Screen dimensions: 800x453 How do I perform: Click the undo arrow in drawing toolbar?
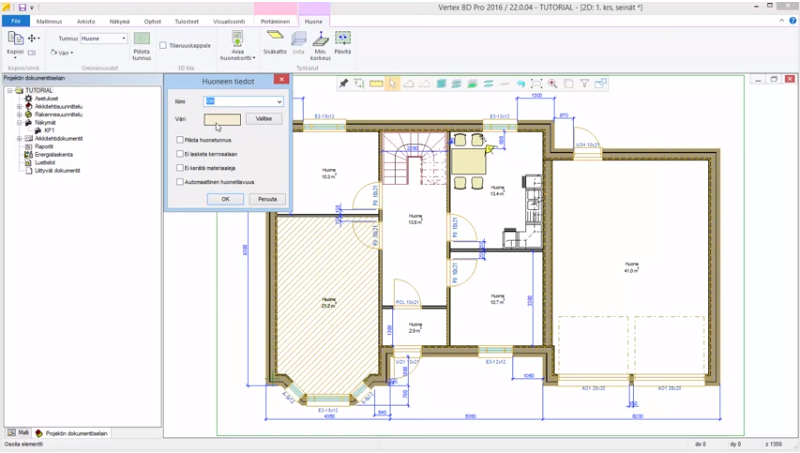click(521, 83)
